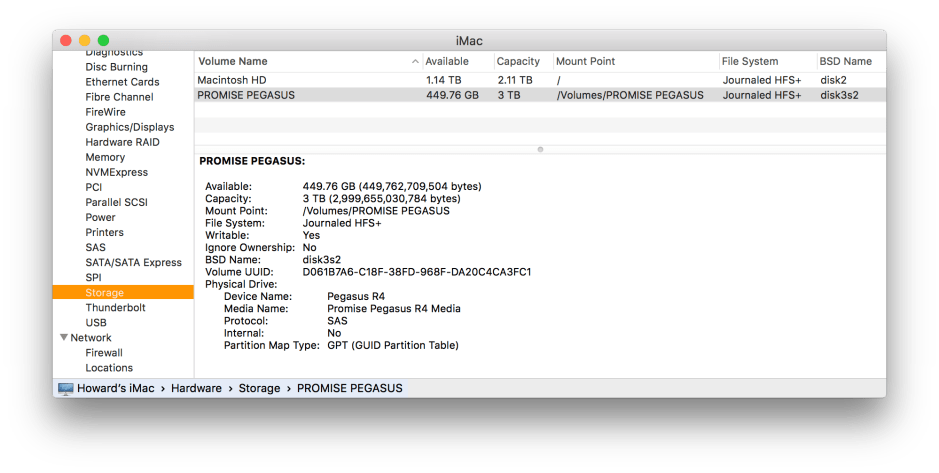Select the Storage sidebar item
The height and width of the screenshot is (473, 939).
click(x=104, y=292)
